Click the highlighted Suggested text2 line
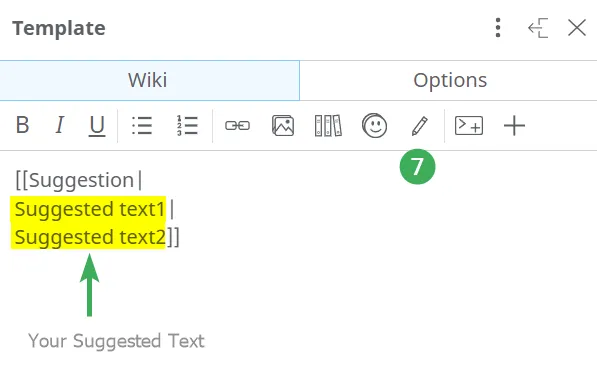Viewport: 597px width, 381px height. tap(88, 237)
